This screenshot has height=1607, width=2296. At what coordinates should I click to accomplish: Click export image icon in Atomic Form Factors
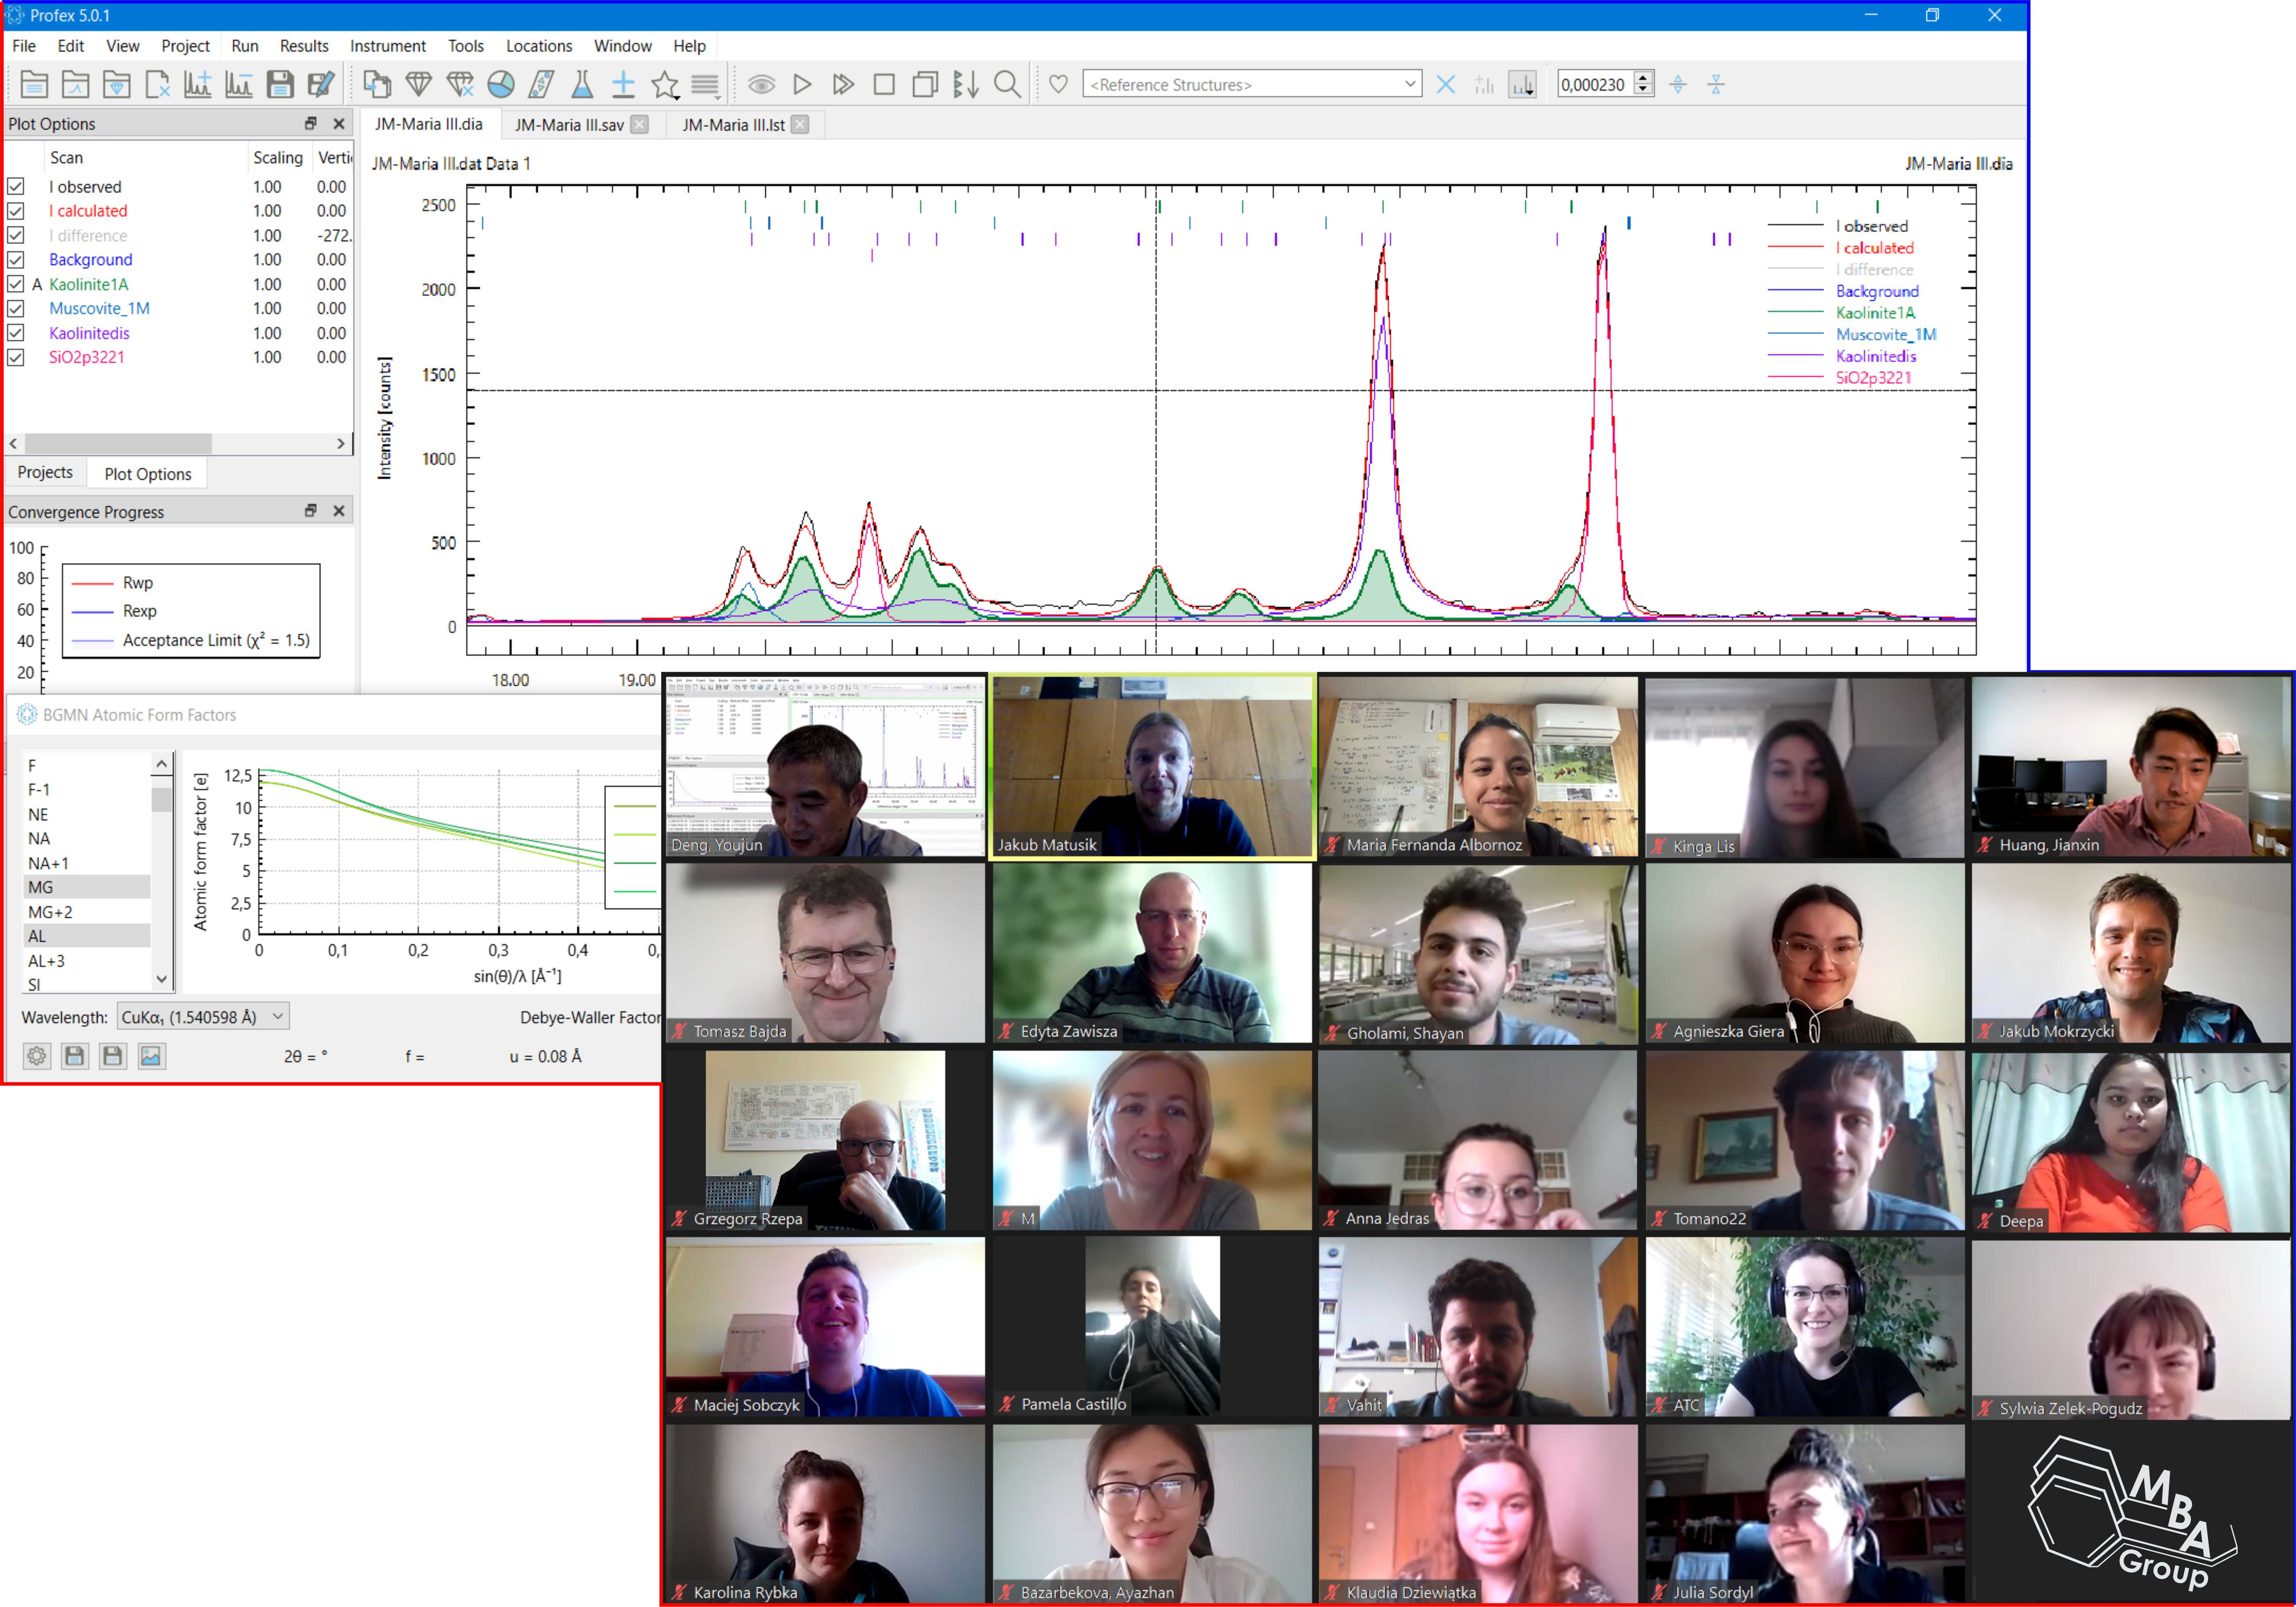click(x=151, y=1056)
